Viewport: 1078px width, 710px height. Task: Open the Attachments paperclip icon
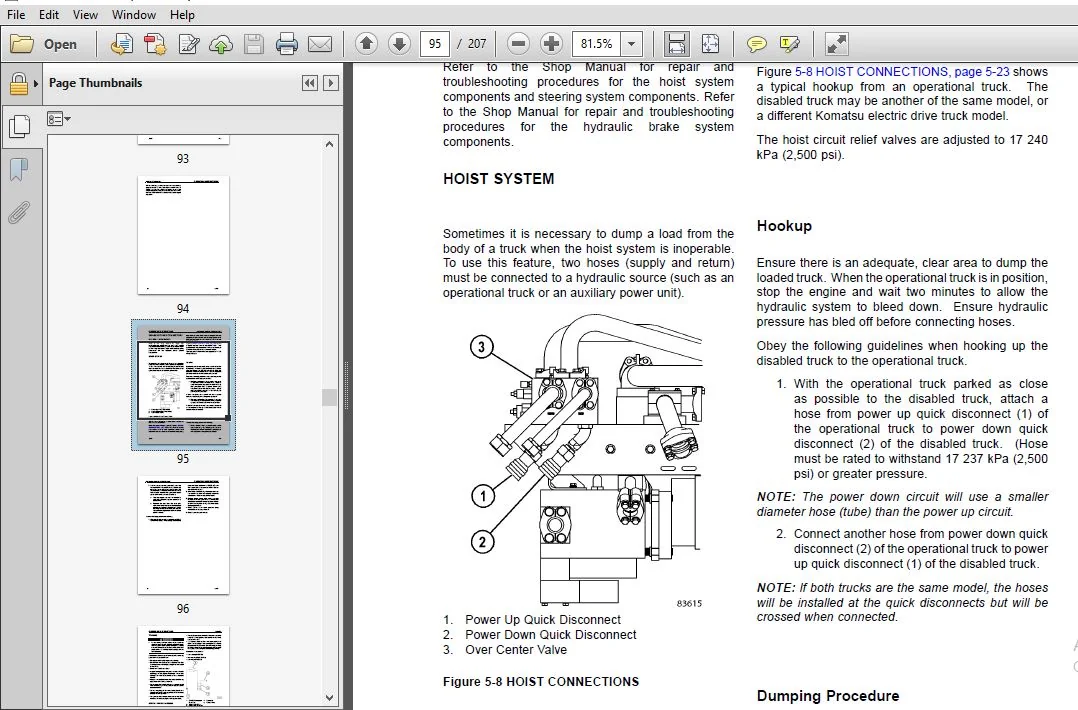coord(19,213)
